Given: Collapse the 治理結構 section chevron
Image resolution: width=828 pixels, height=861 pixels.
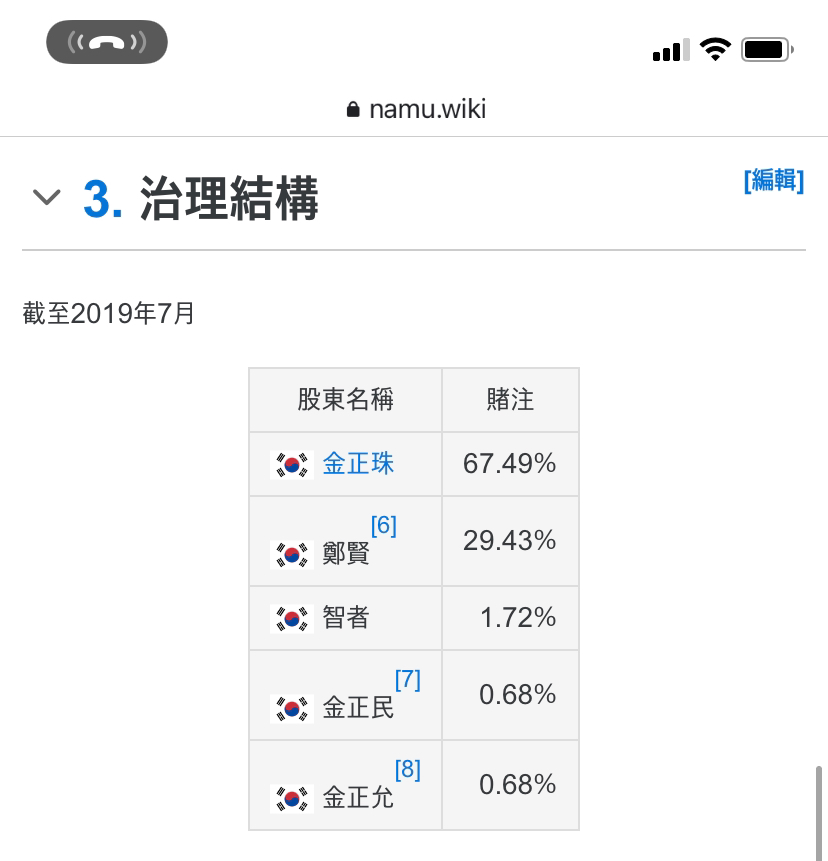Looking at the screenshot, I should pyautogui.click(x=47, y=197).
